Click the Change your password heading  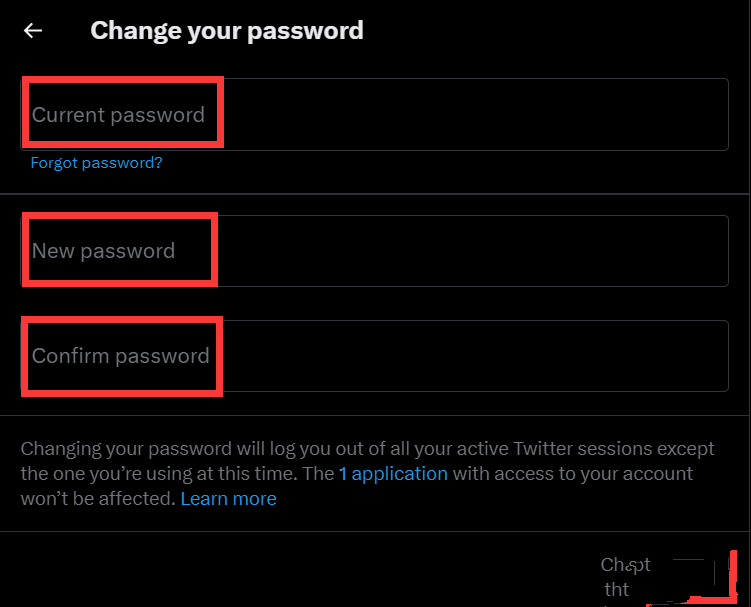pos(227,31)
